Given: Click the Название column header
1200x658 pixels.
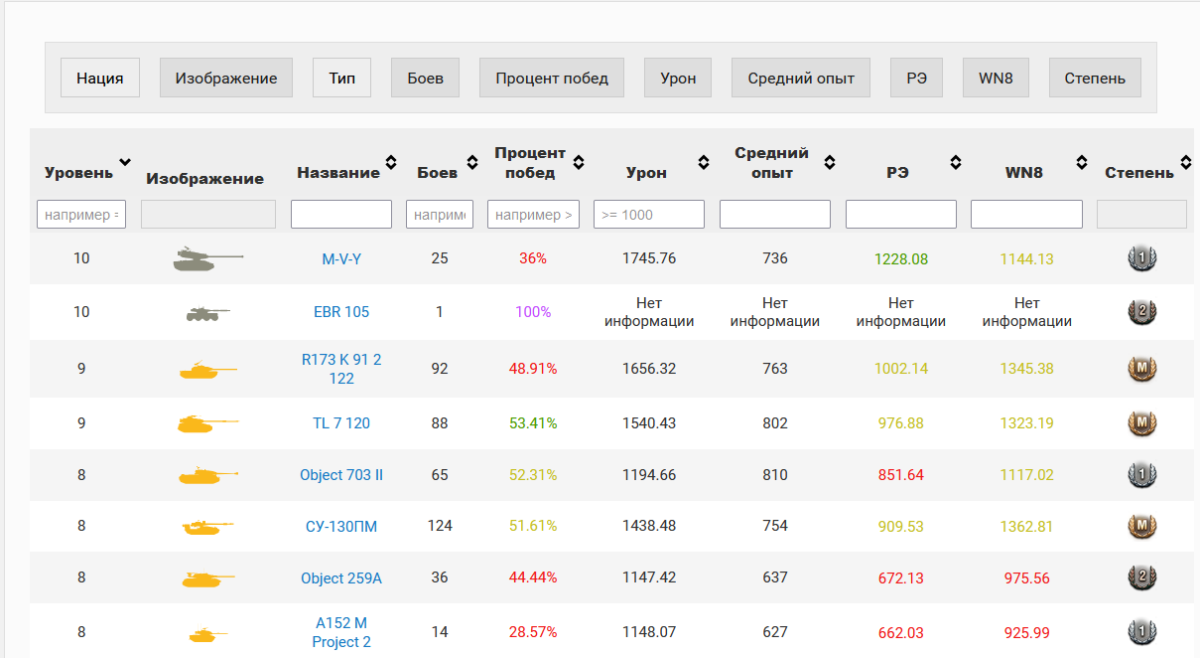Looking at the screenshot, I should pos(338,173).
